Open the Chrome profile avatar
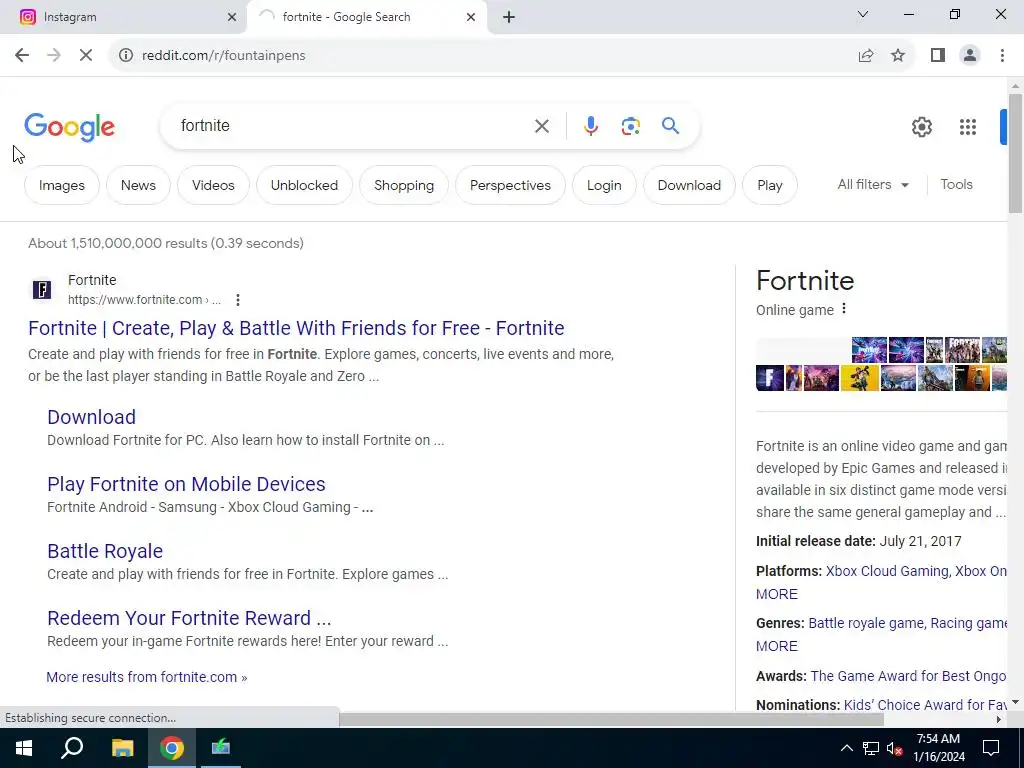 tap(970, 56)
